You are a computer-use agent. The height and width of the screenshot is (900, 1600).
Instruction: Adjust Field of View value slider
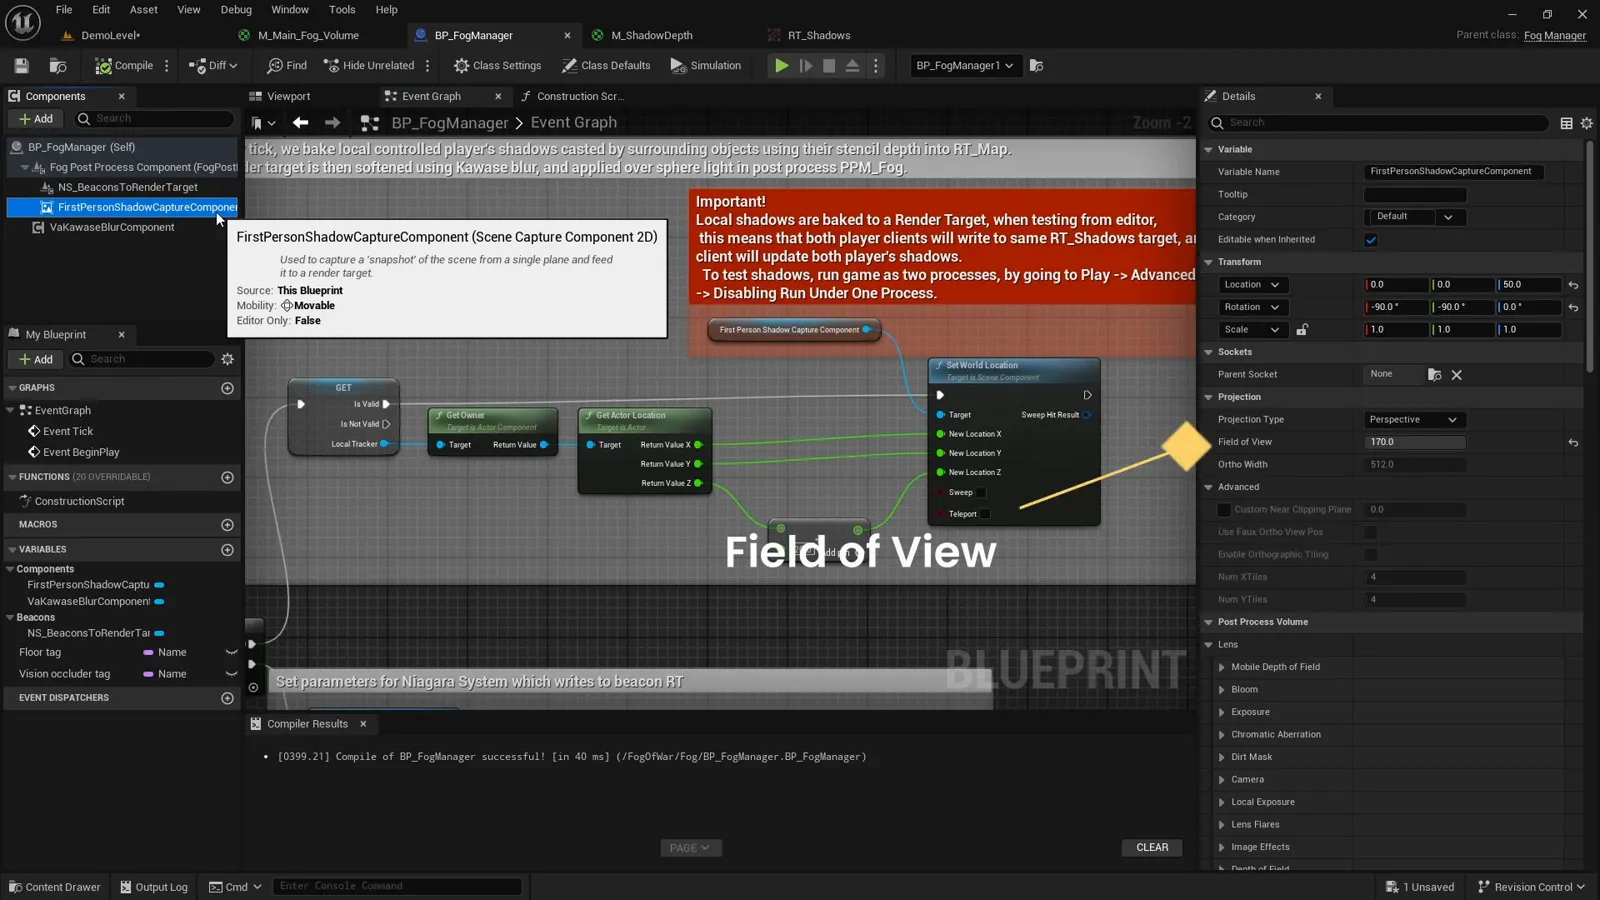coord(1415,442)
